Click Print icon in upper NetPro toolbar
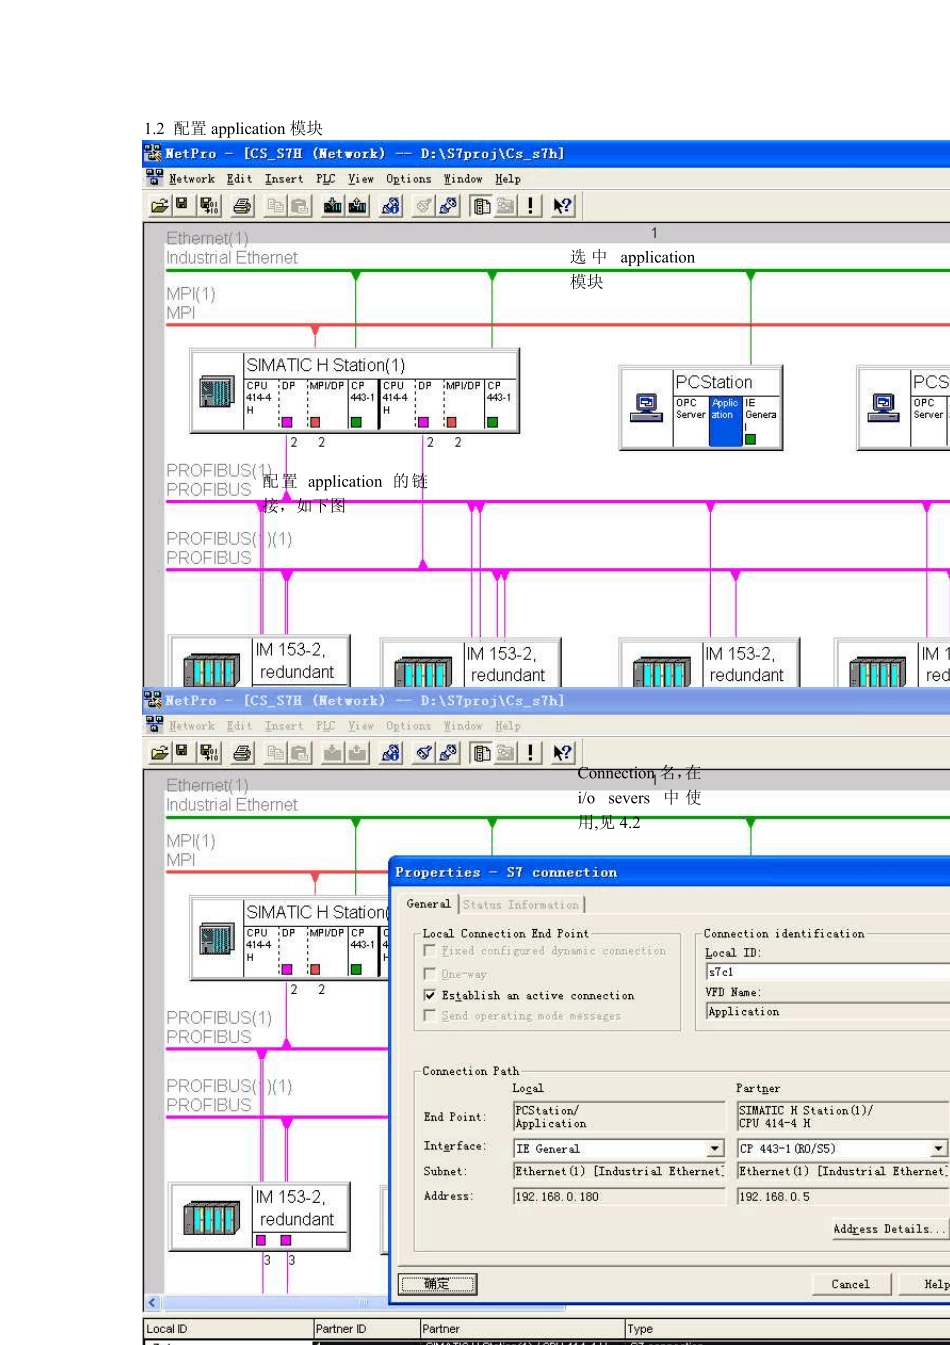950x1345 pixels. click(242, 206)
